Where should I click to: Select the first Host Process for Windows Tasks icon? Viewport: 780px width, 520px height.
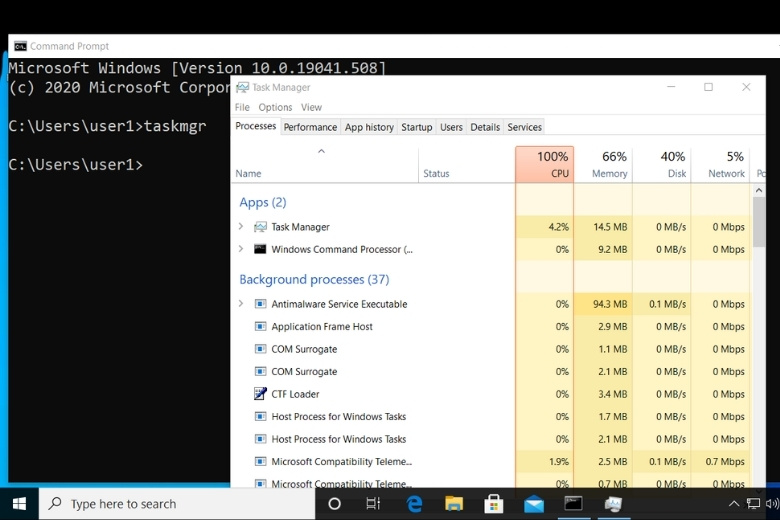260,416
